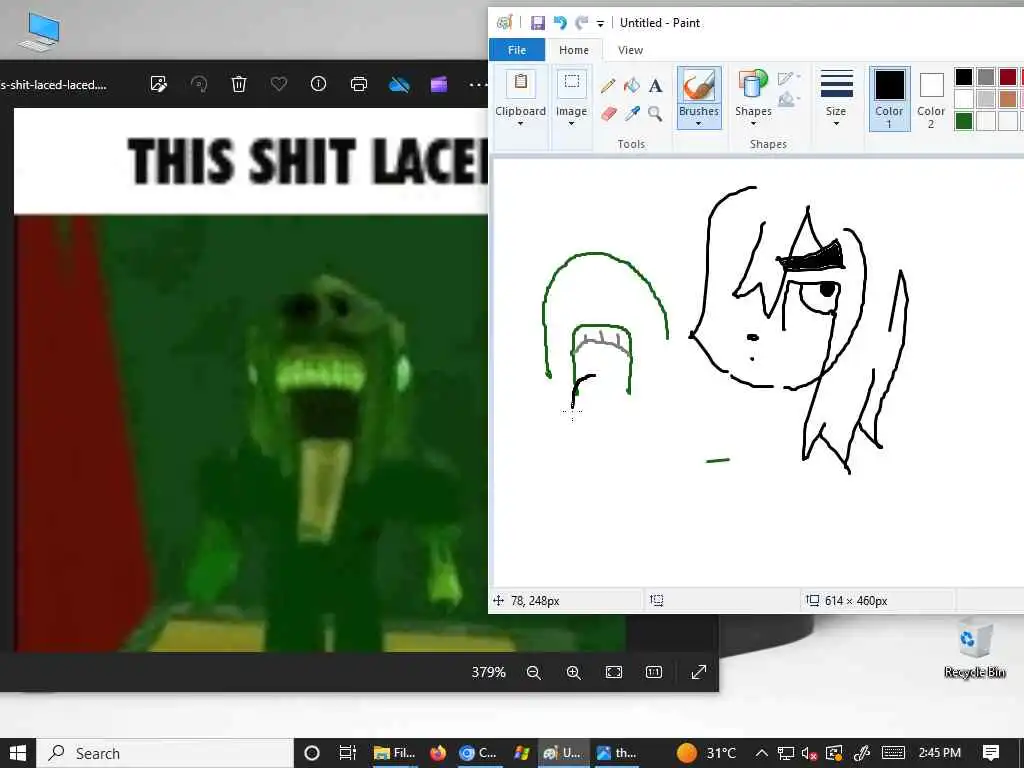Open the notification Action Center
This screenshot has height=768, width=1024.
click(x=991, y=753)
